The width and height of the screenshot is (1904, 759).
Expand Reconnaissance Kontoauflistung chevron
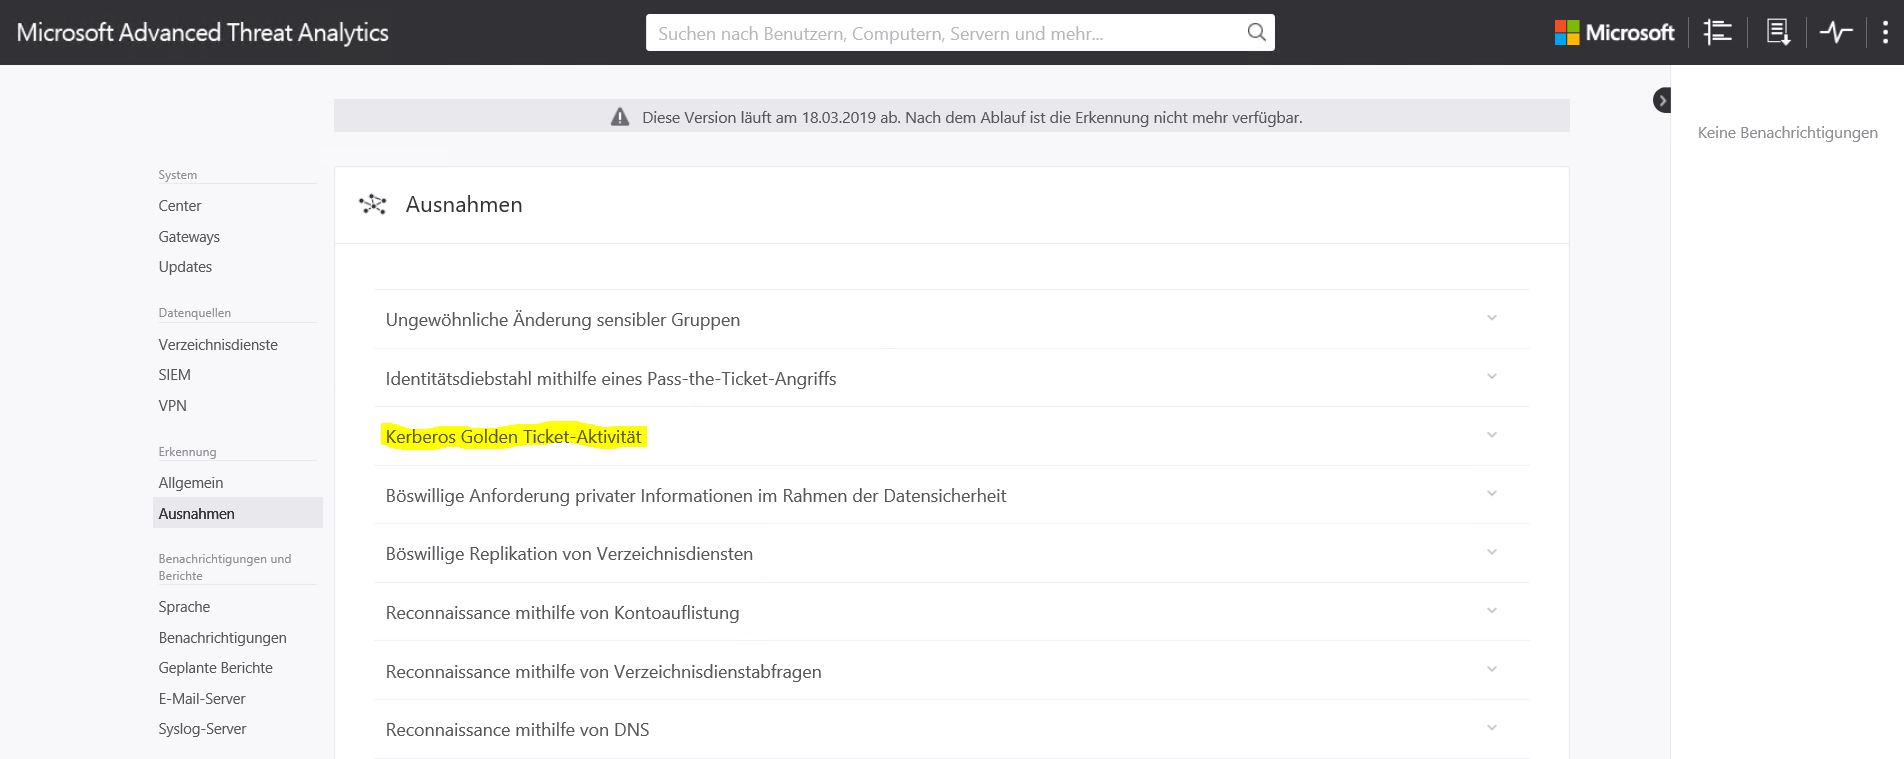pos(1491,611)
